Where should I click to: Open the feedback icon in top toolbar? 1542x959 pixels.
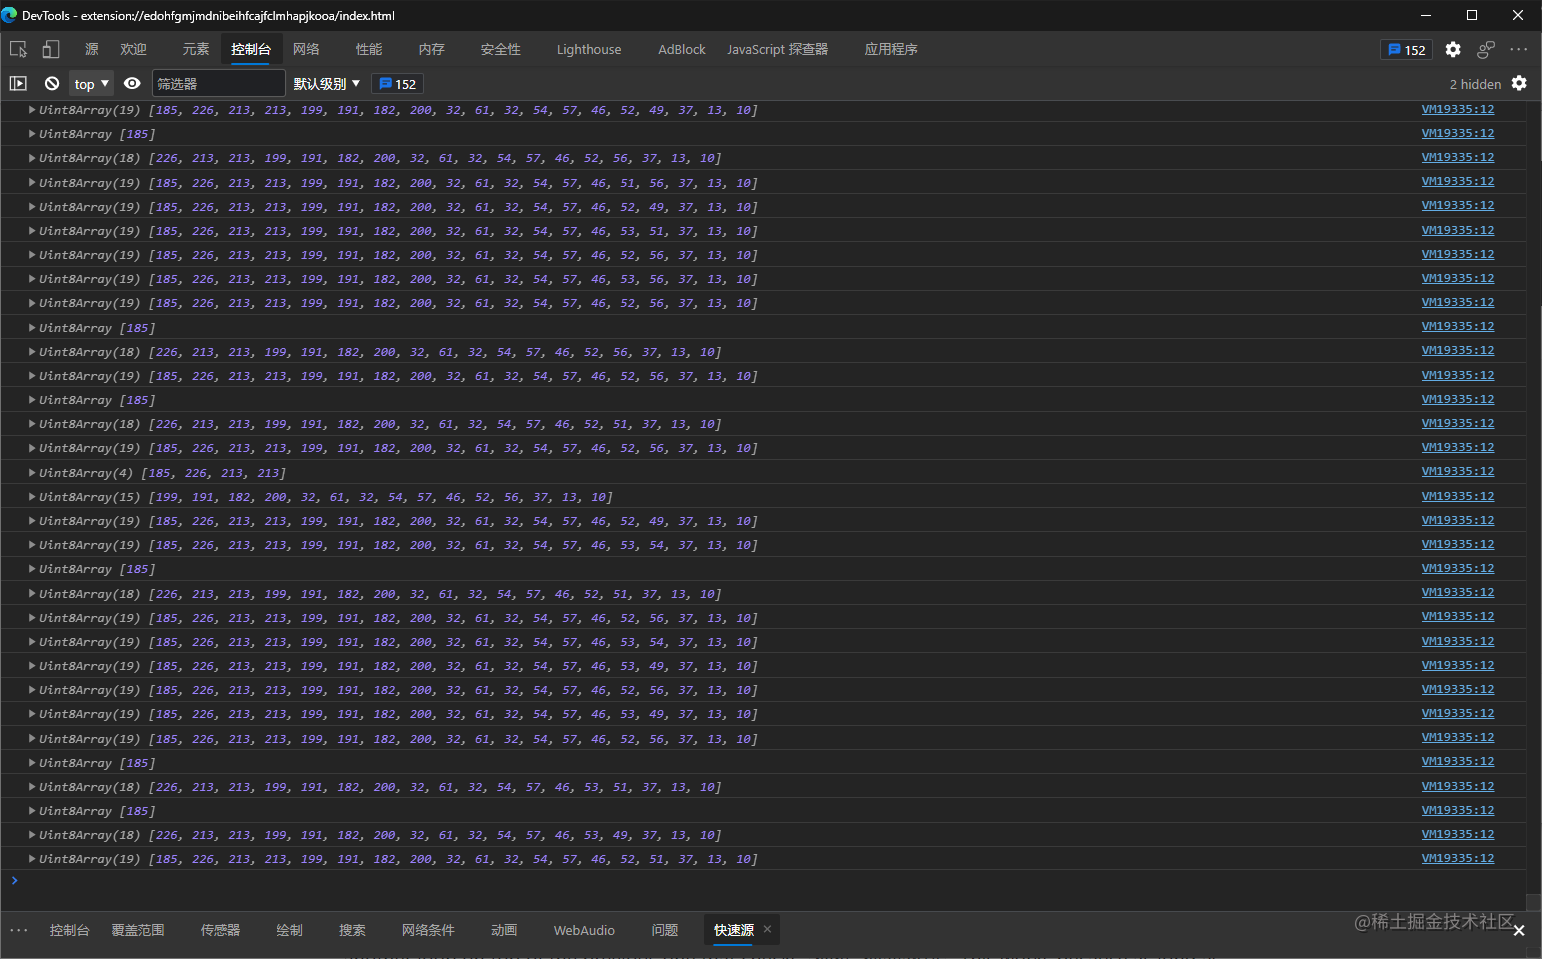pyautogui.click(x=1486, y=49)
